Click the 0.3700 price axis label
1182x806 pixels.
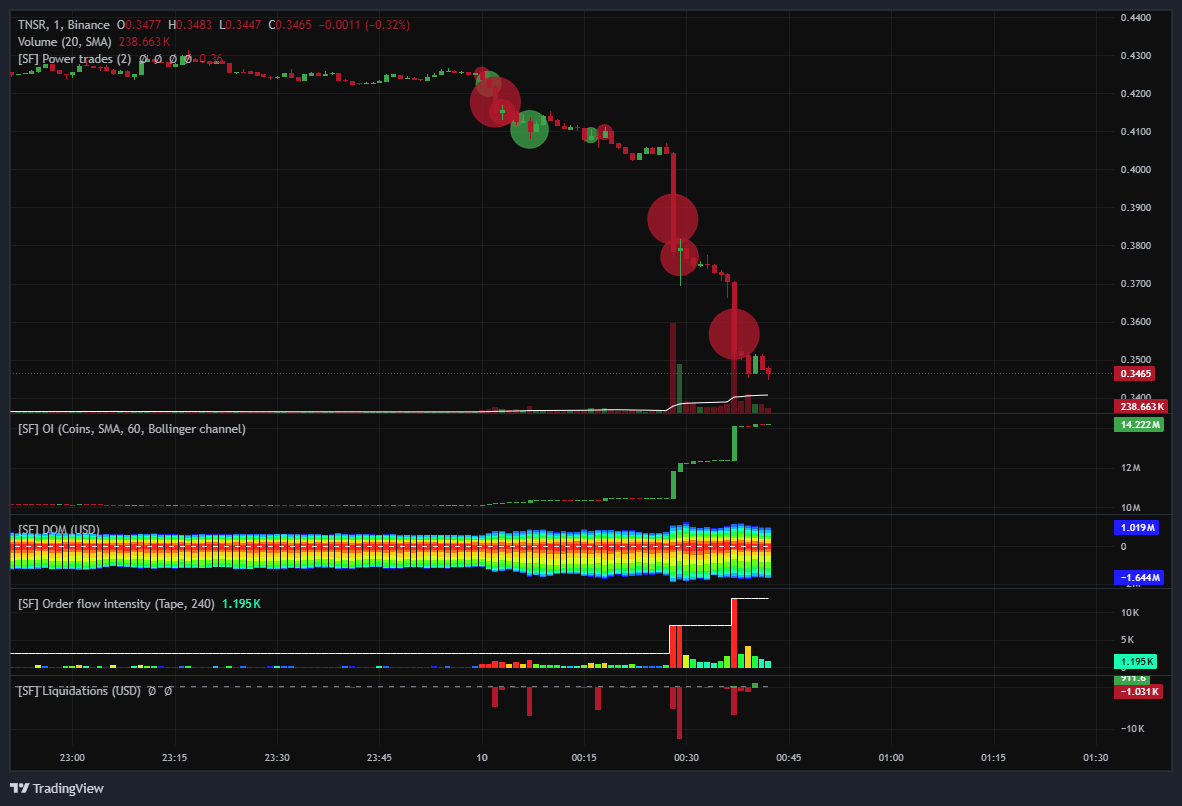click(x=1135, y=283)
